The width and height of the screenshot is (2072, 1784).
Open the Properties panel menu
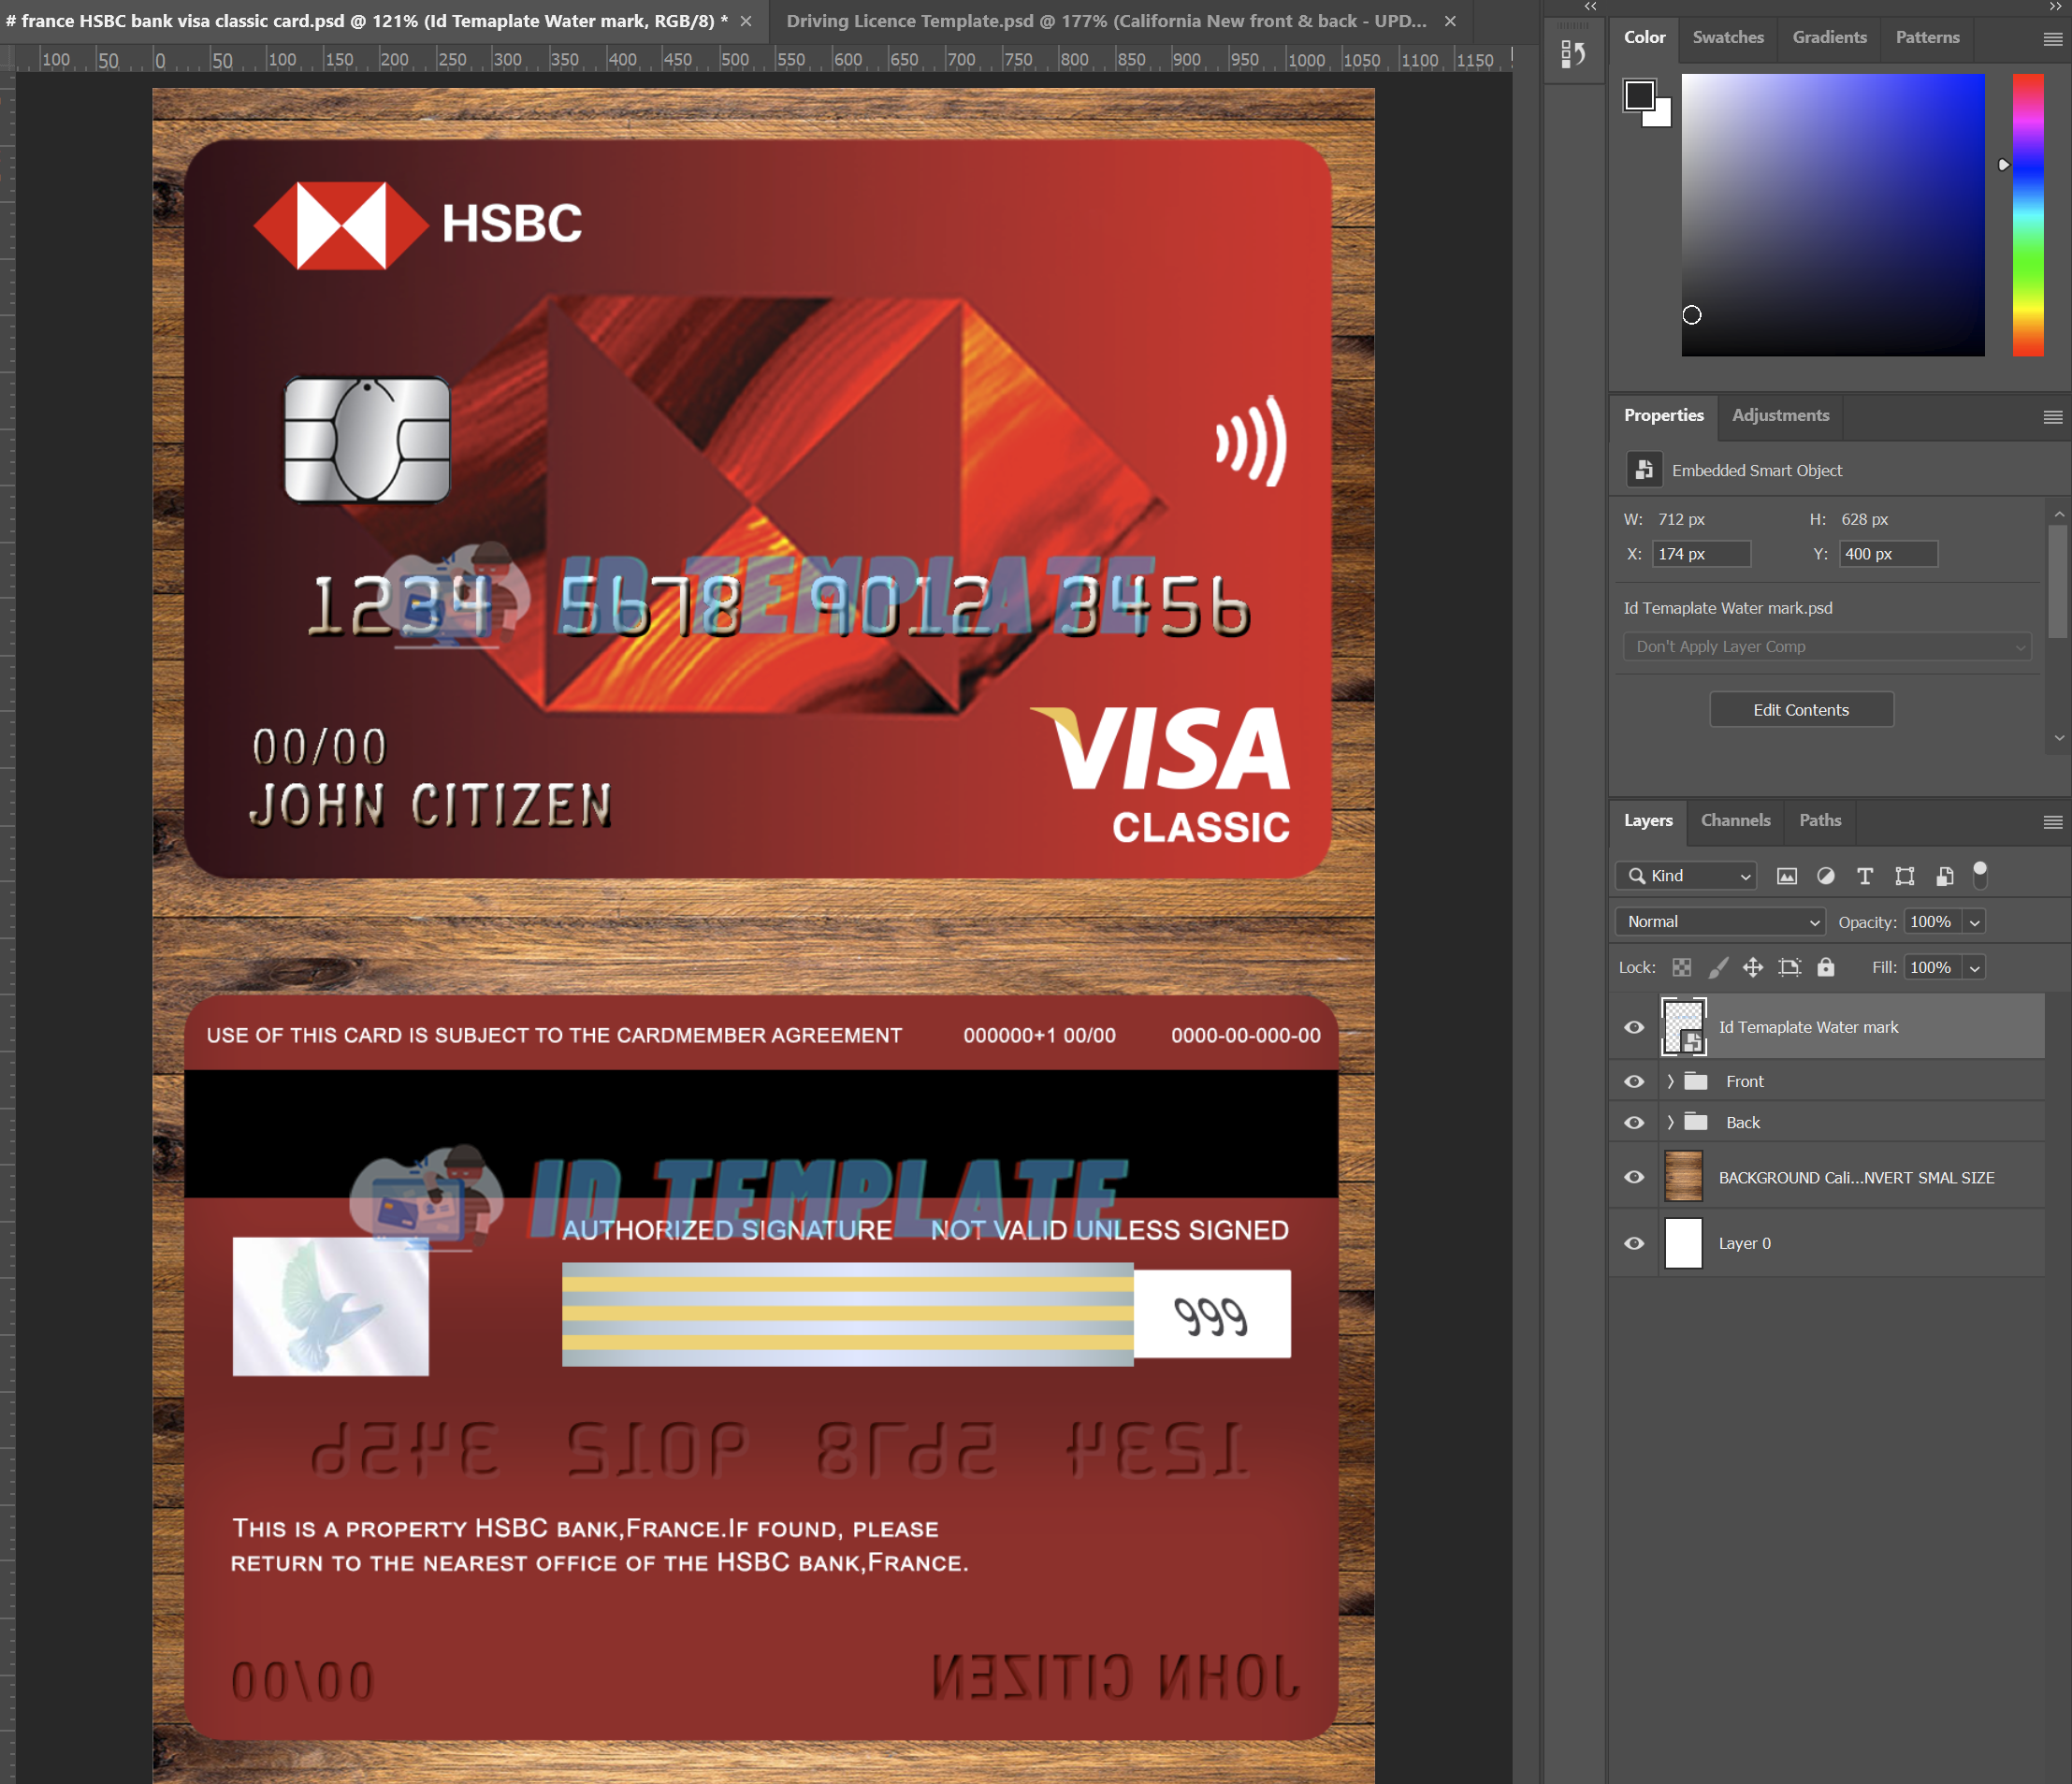[x=2052, y=417]
